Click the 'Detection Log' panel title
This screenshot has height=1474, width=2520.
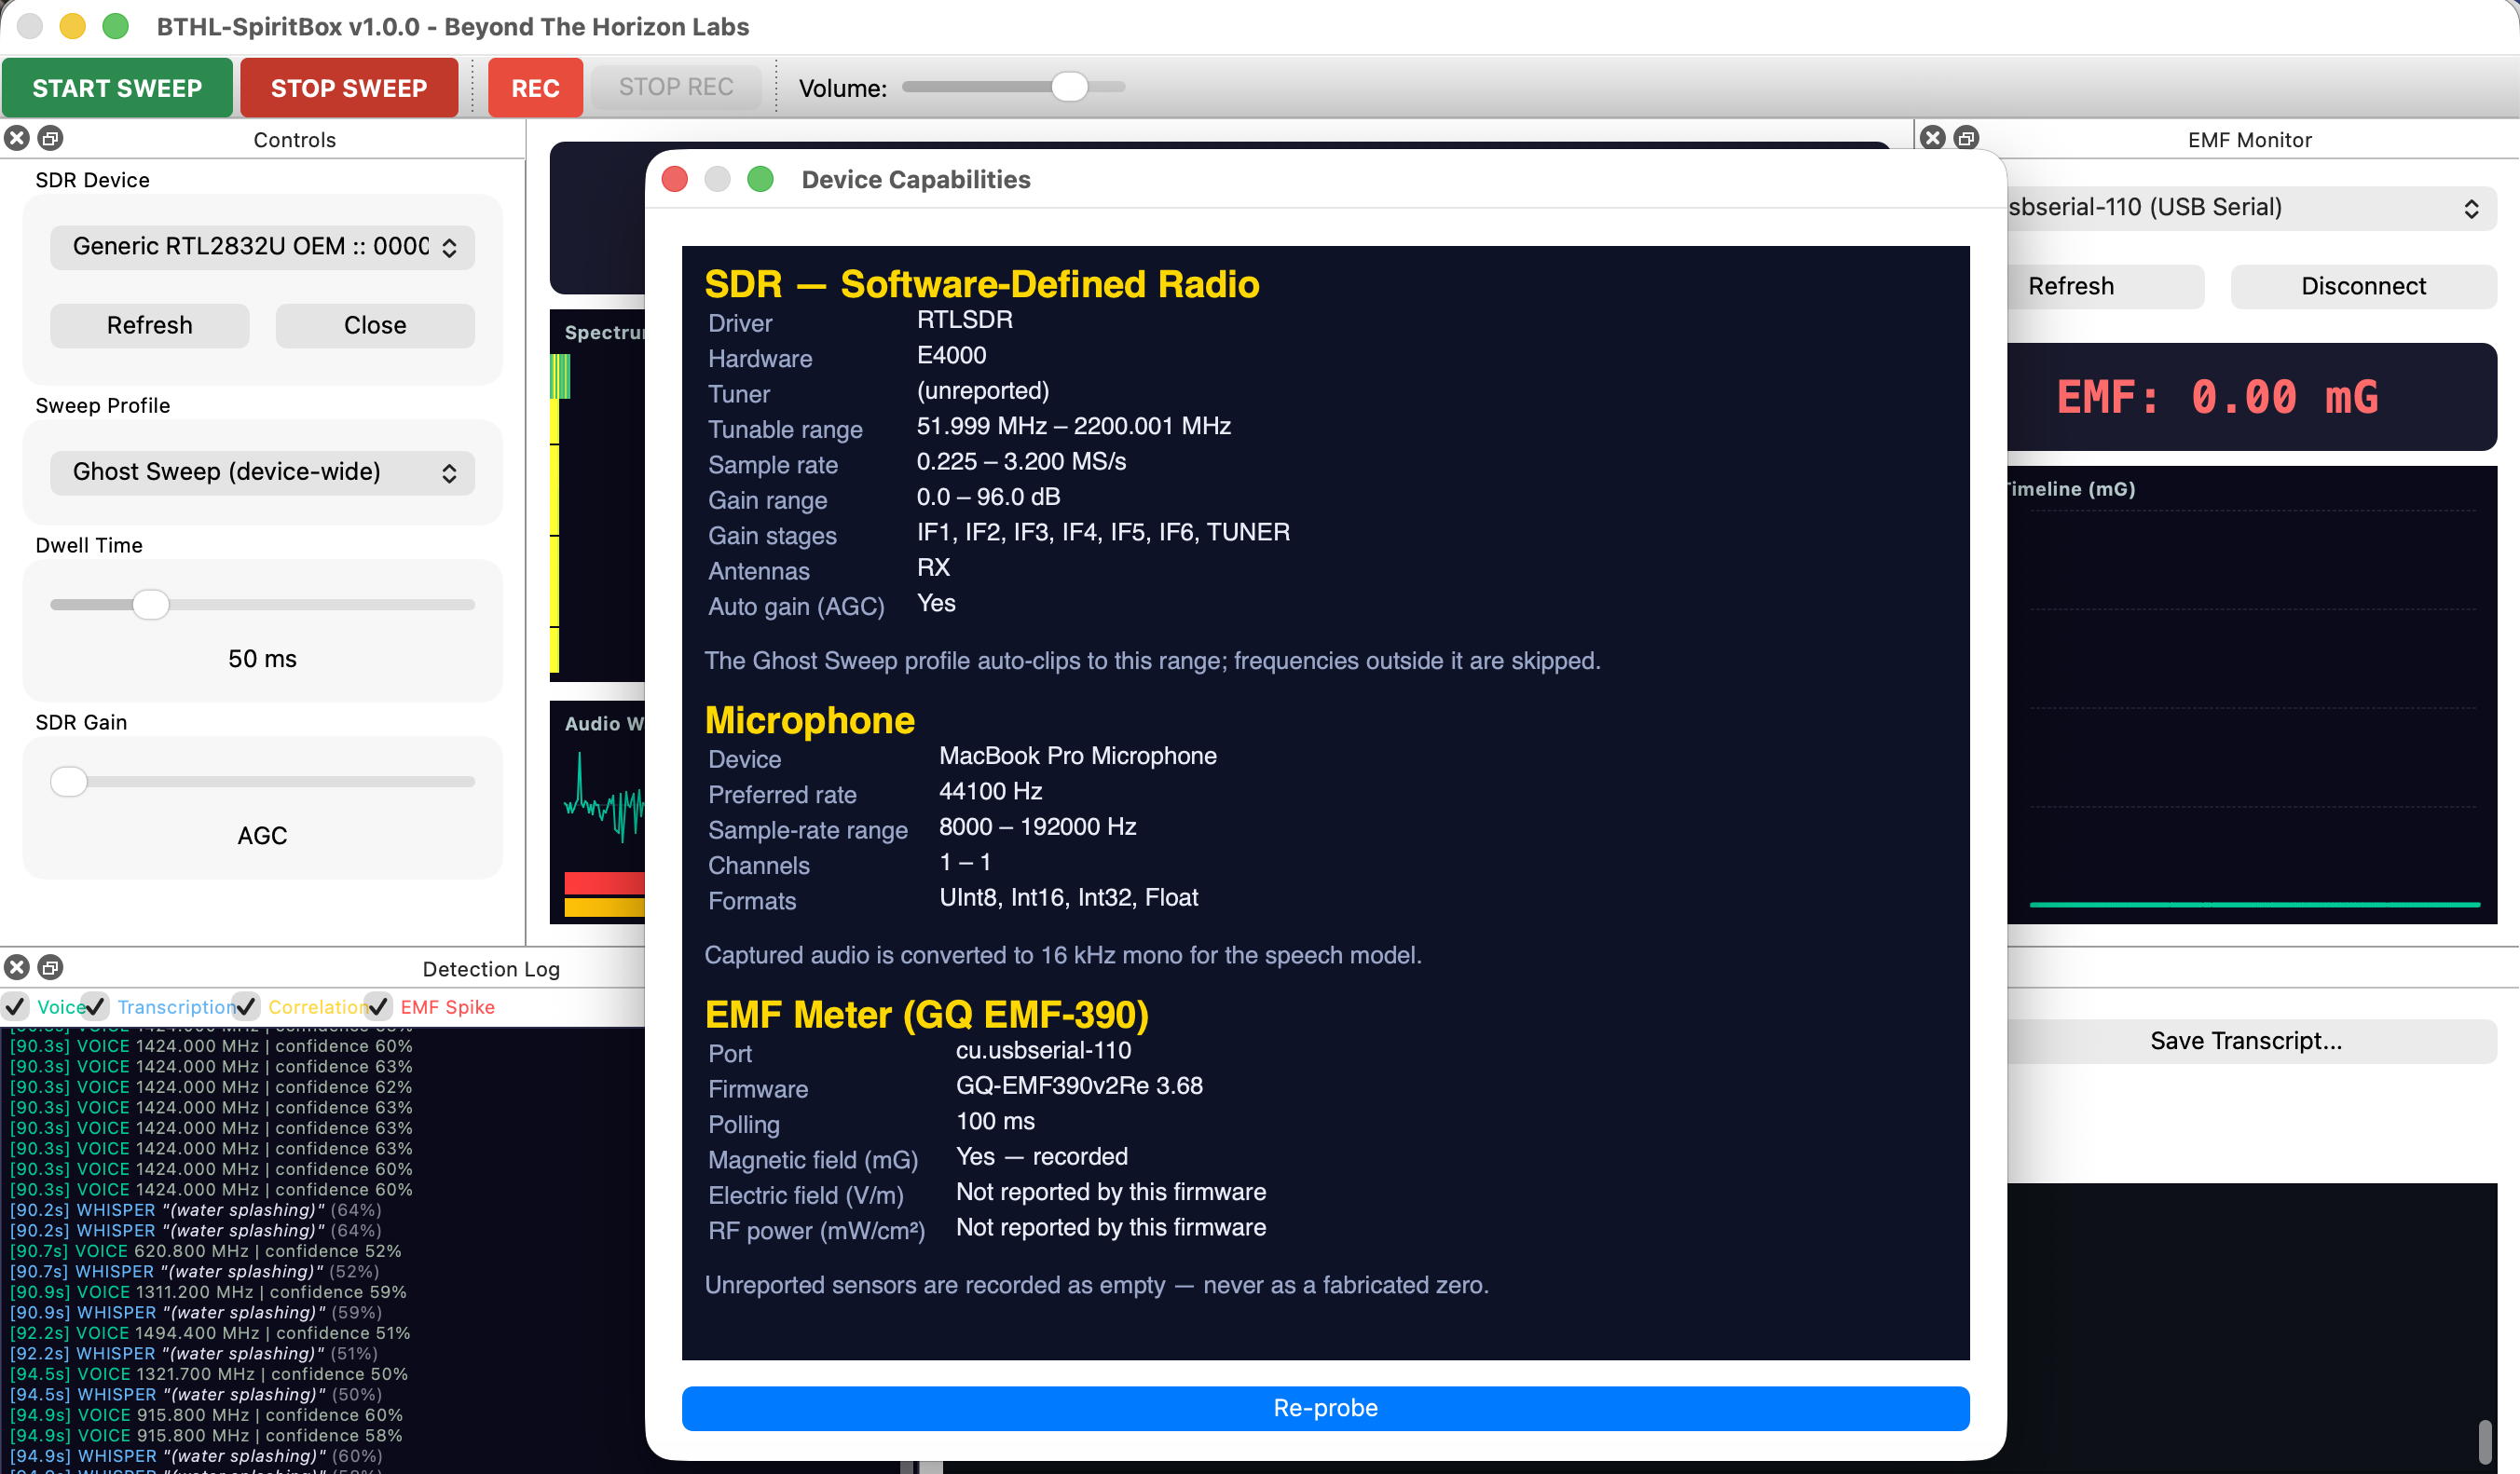click(x=491, y=968)
